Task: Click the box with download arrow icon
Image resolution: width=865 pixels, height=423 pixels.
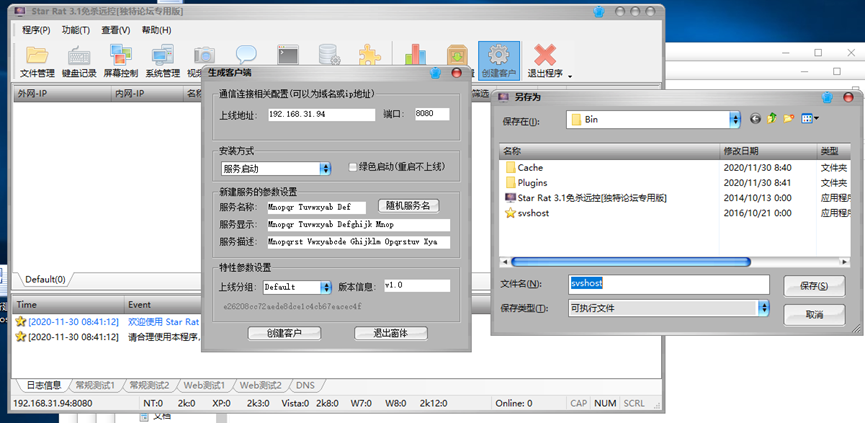Action: pyautogui.click(x=457, y=55)
